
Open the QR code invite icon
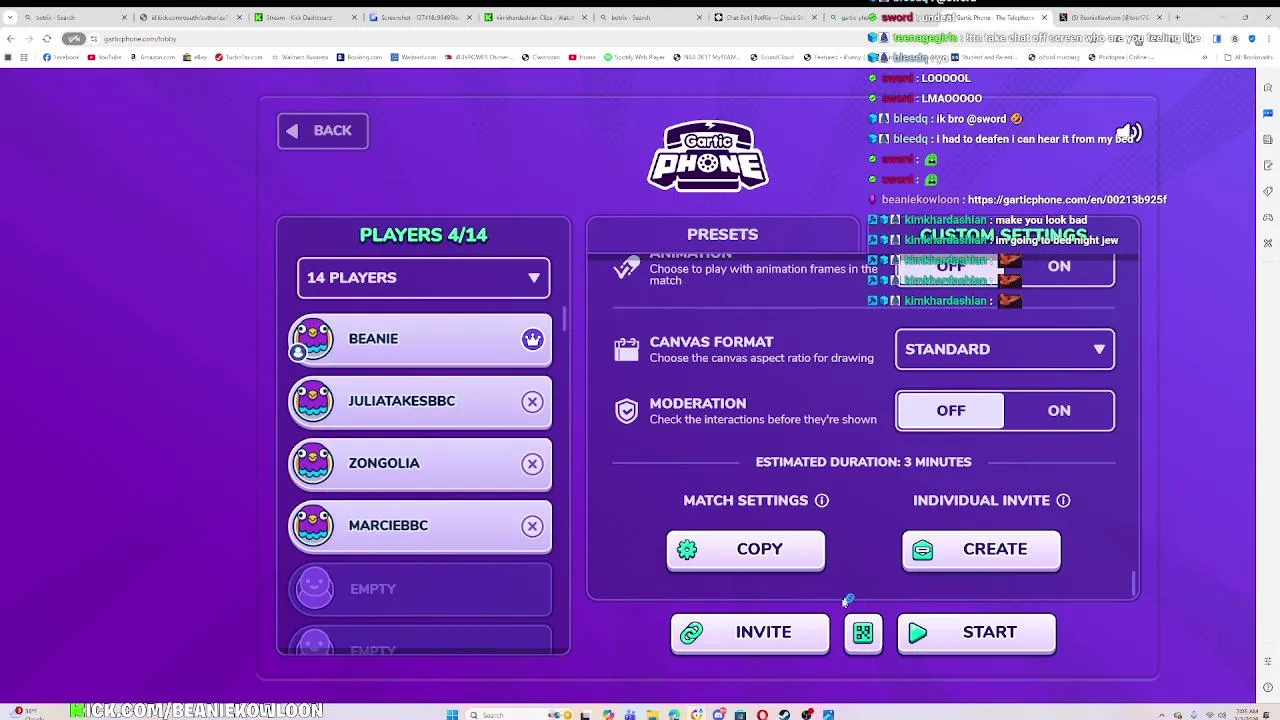tap(863, 633)
